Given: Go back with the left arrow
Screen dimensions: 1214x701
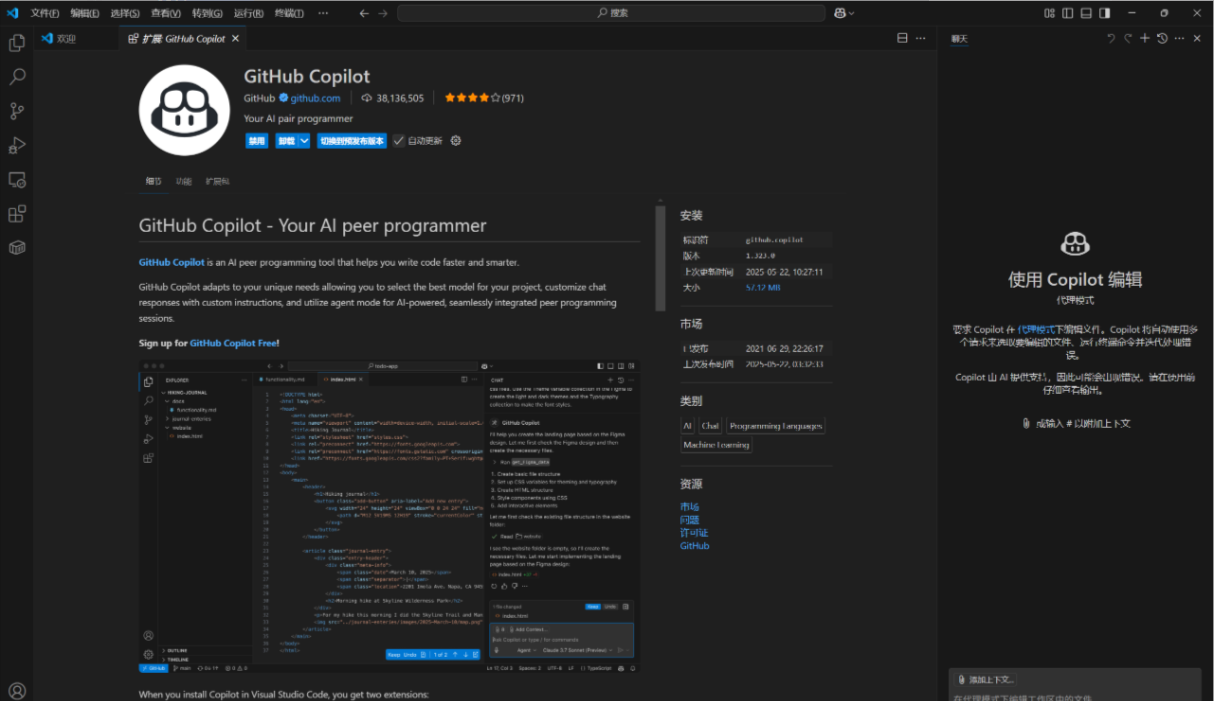Looking at the screenshot, I should [364, 13].
